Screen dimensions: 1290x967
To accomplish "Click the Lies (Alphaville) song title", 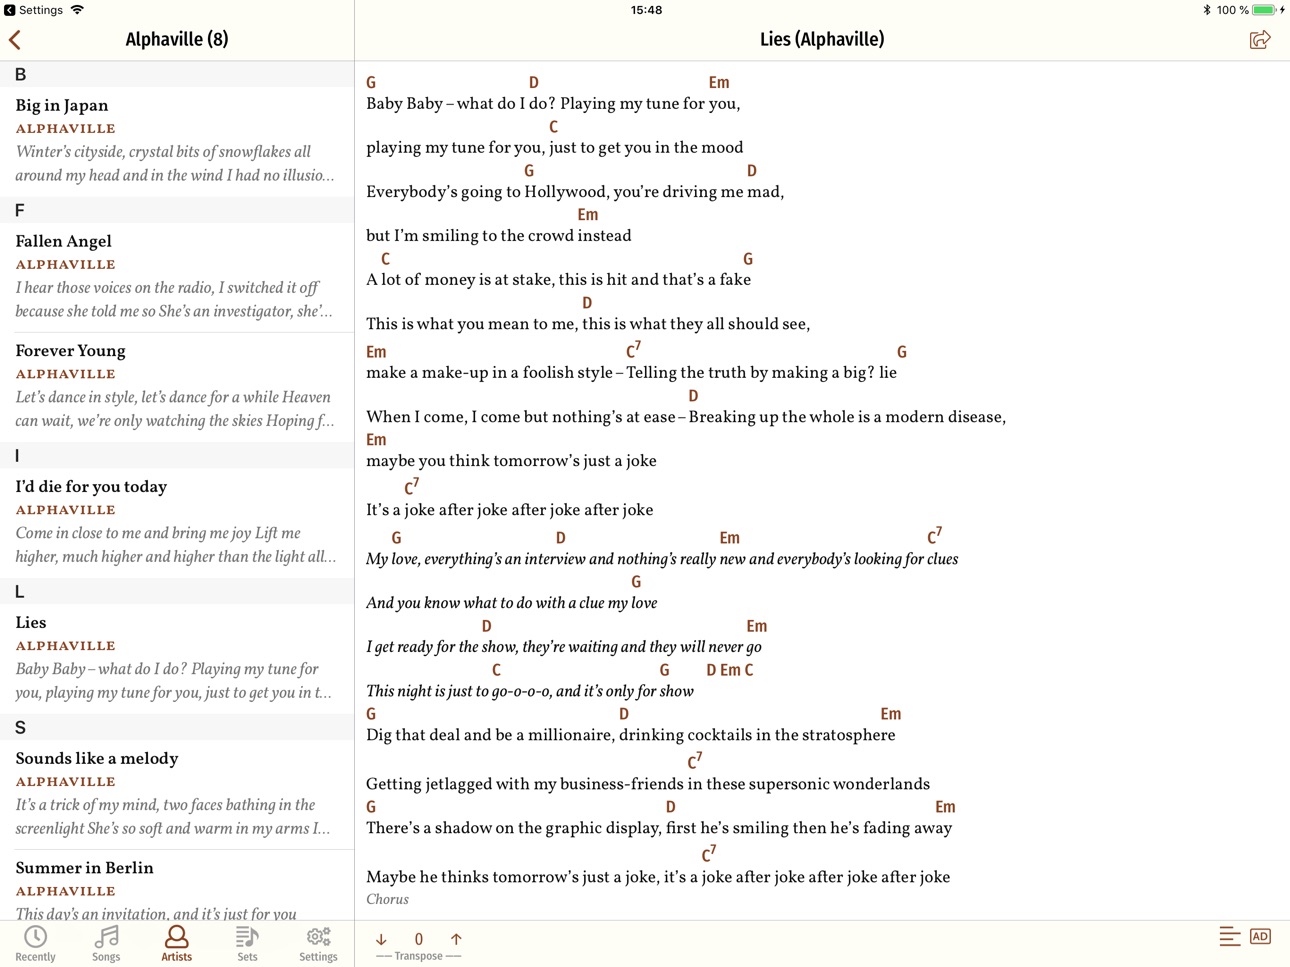I will (822, 40).
